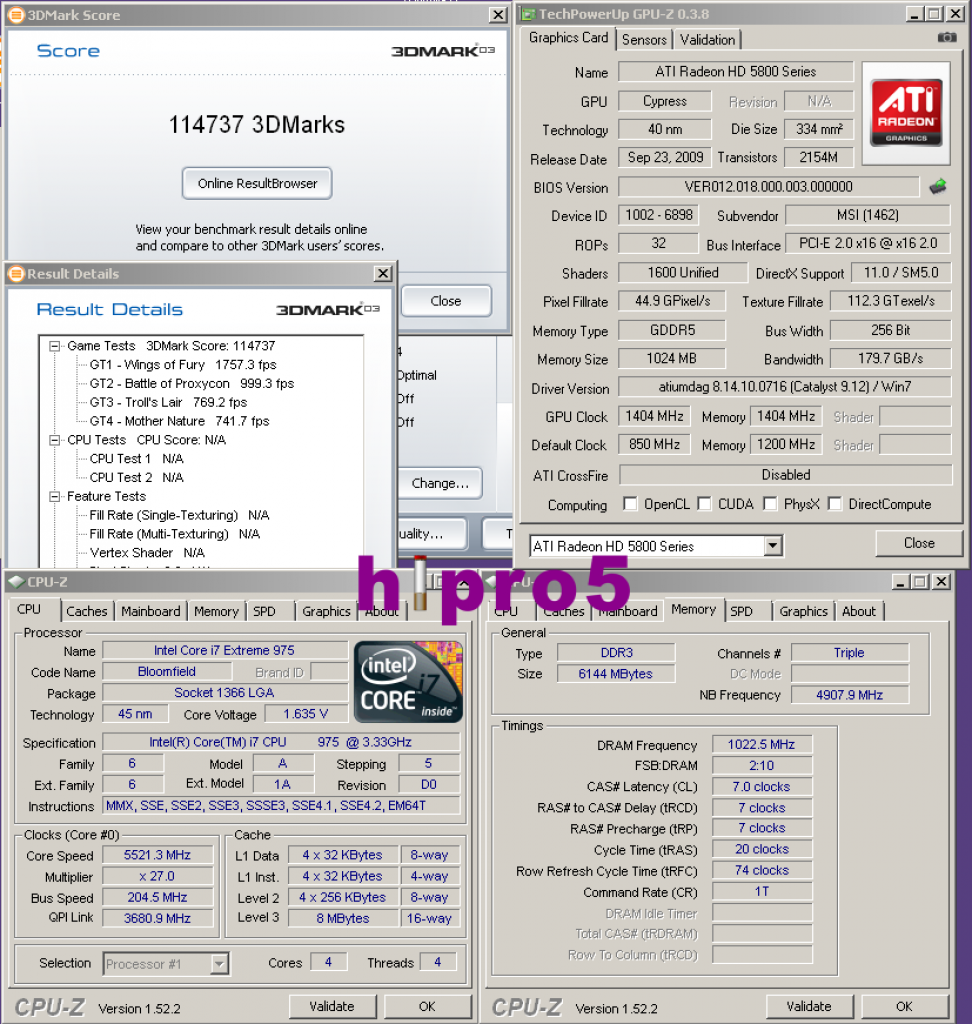Click the GPU-Z title bar icon

[528, 14]
